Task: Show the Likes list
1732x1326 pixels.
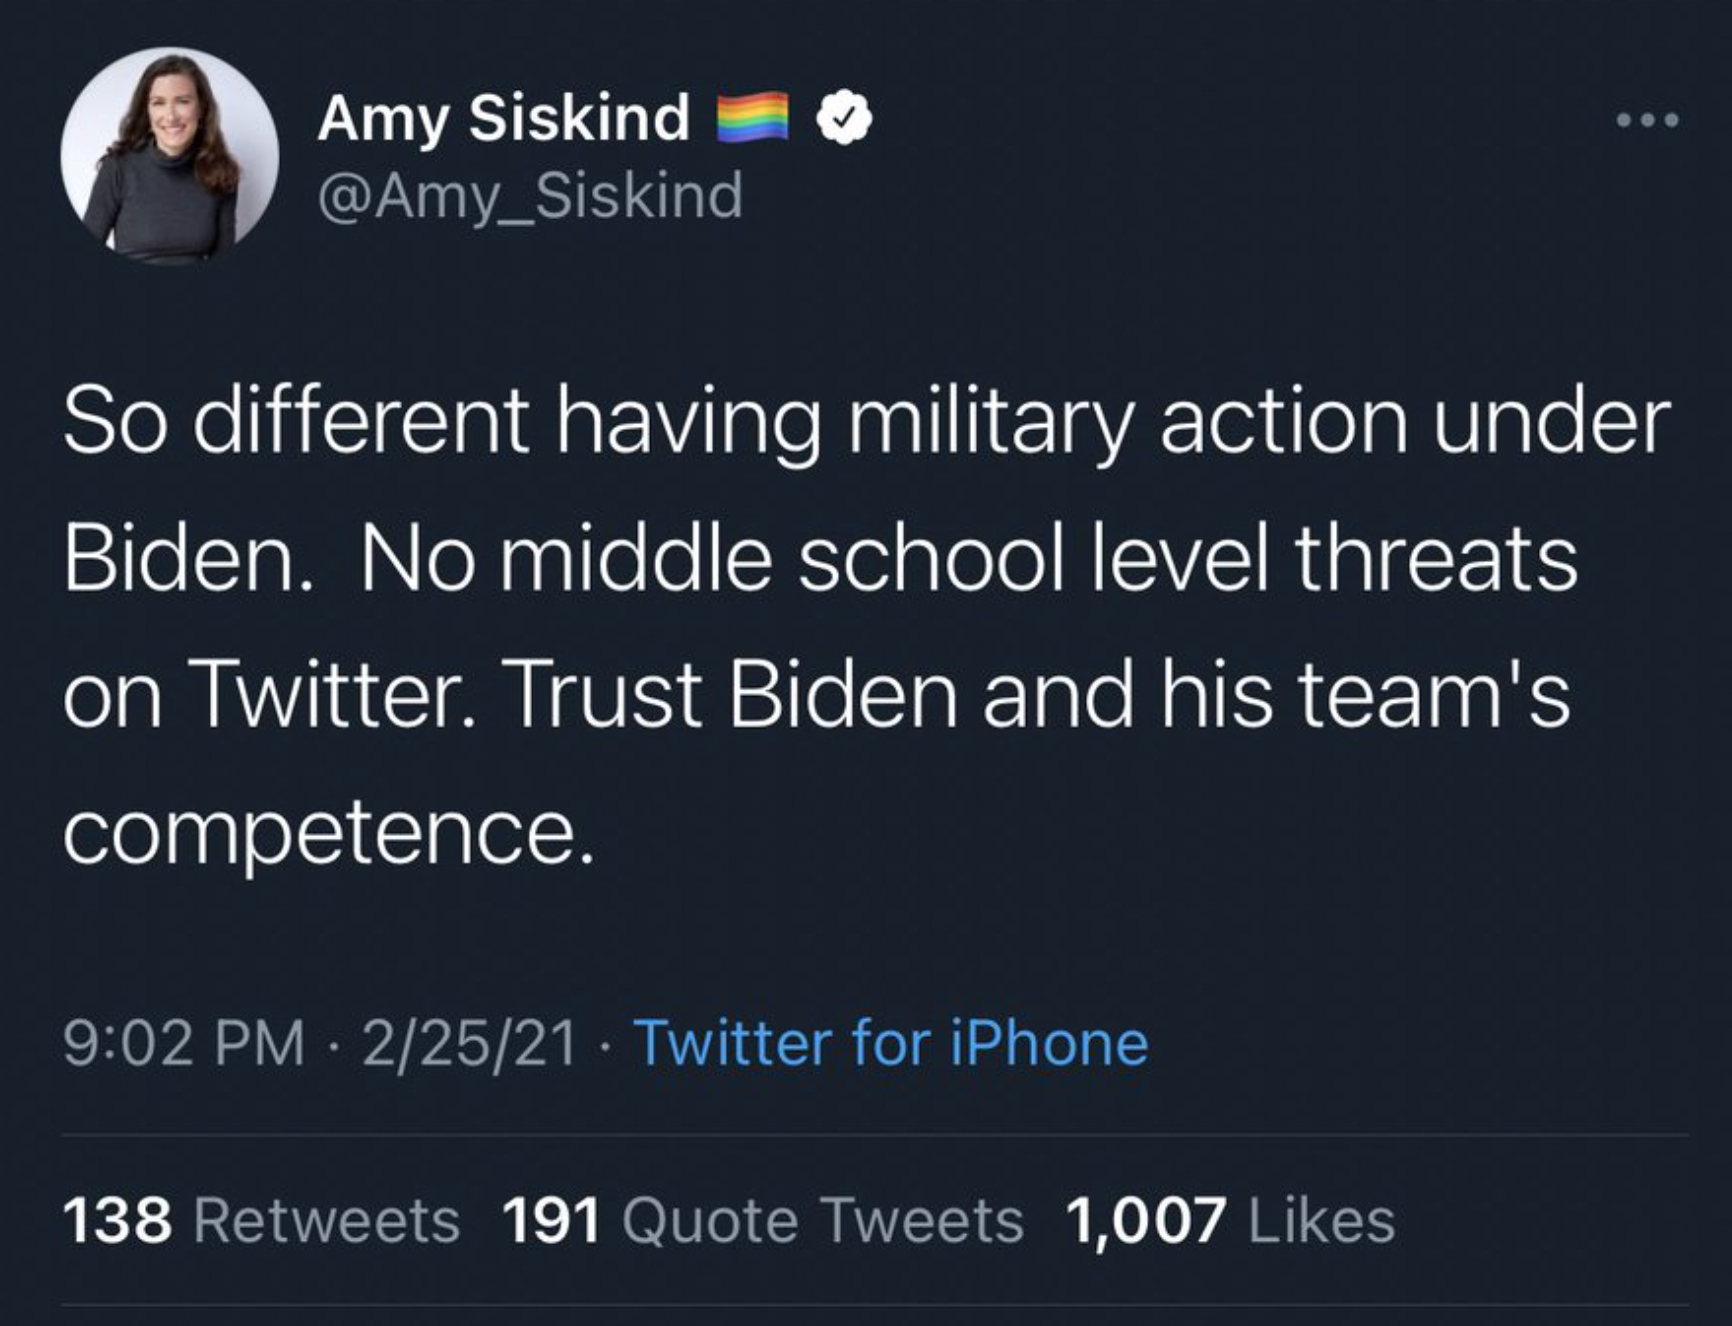Action: tap(1321, 1221)
